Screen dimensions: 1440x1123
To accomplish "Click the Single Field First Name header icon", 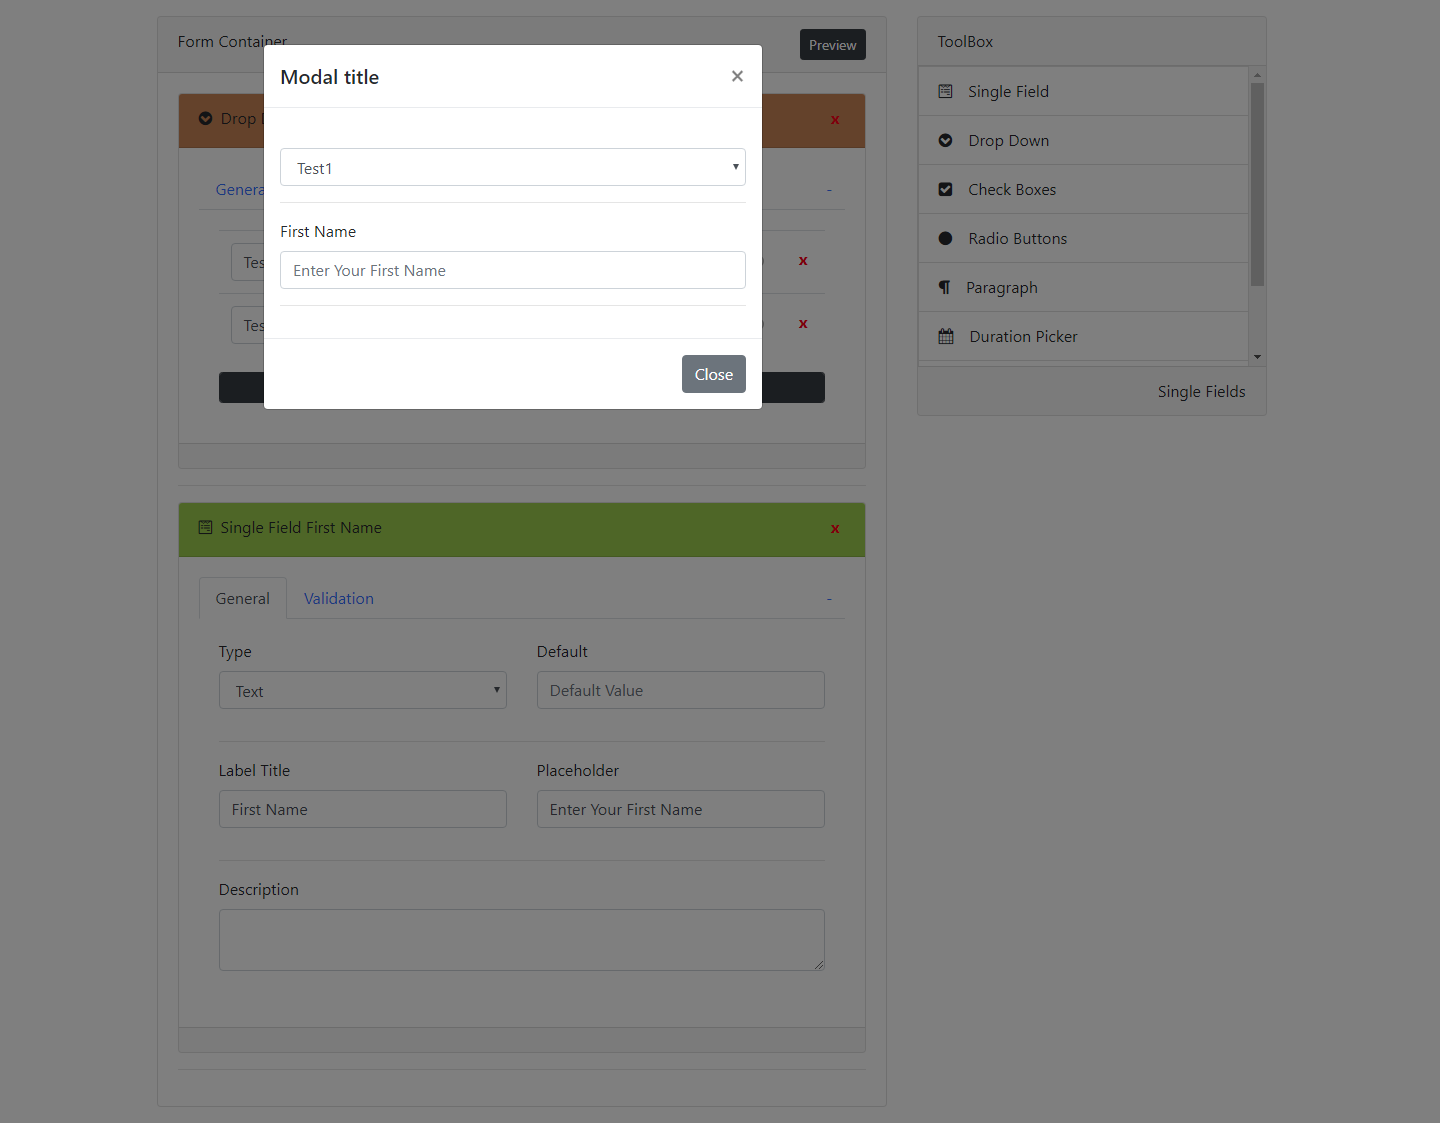I will pyautogui.click(x=205, y=527).
